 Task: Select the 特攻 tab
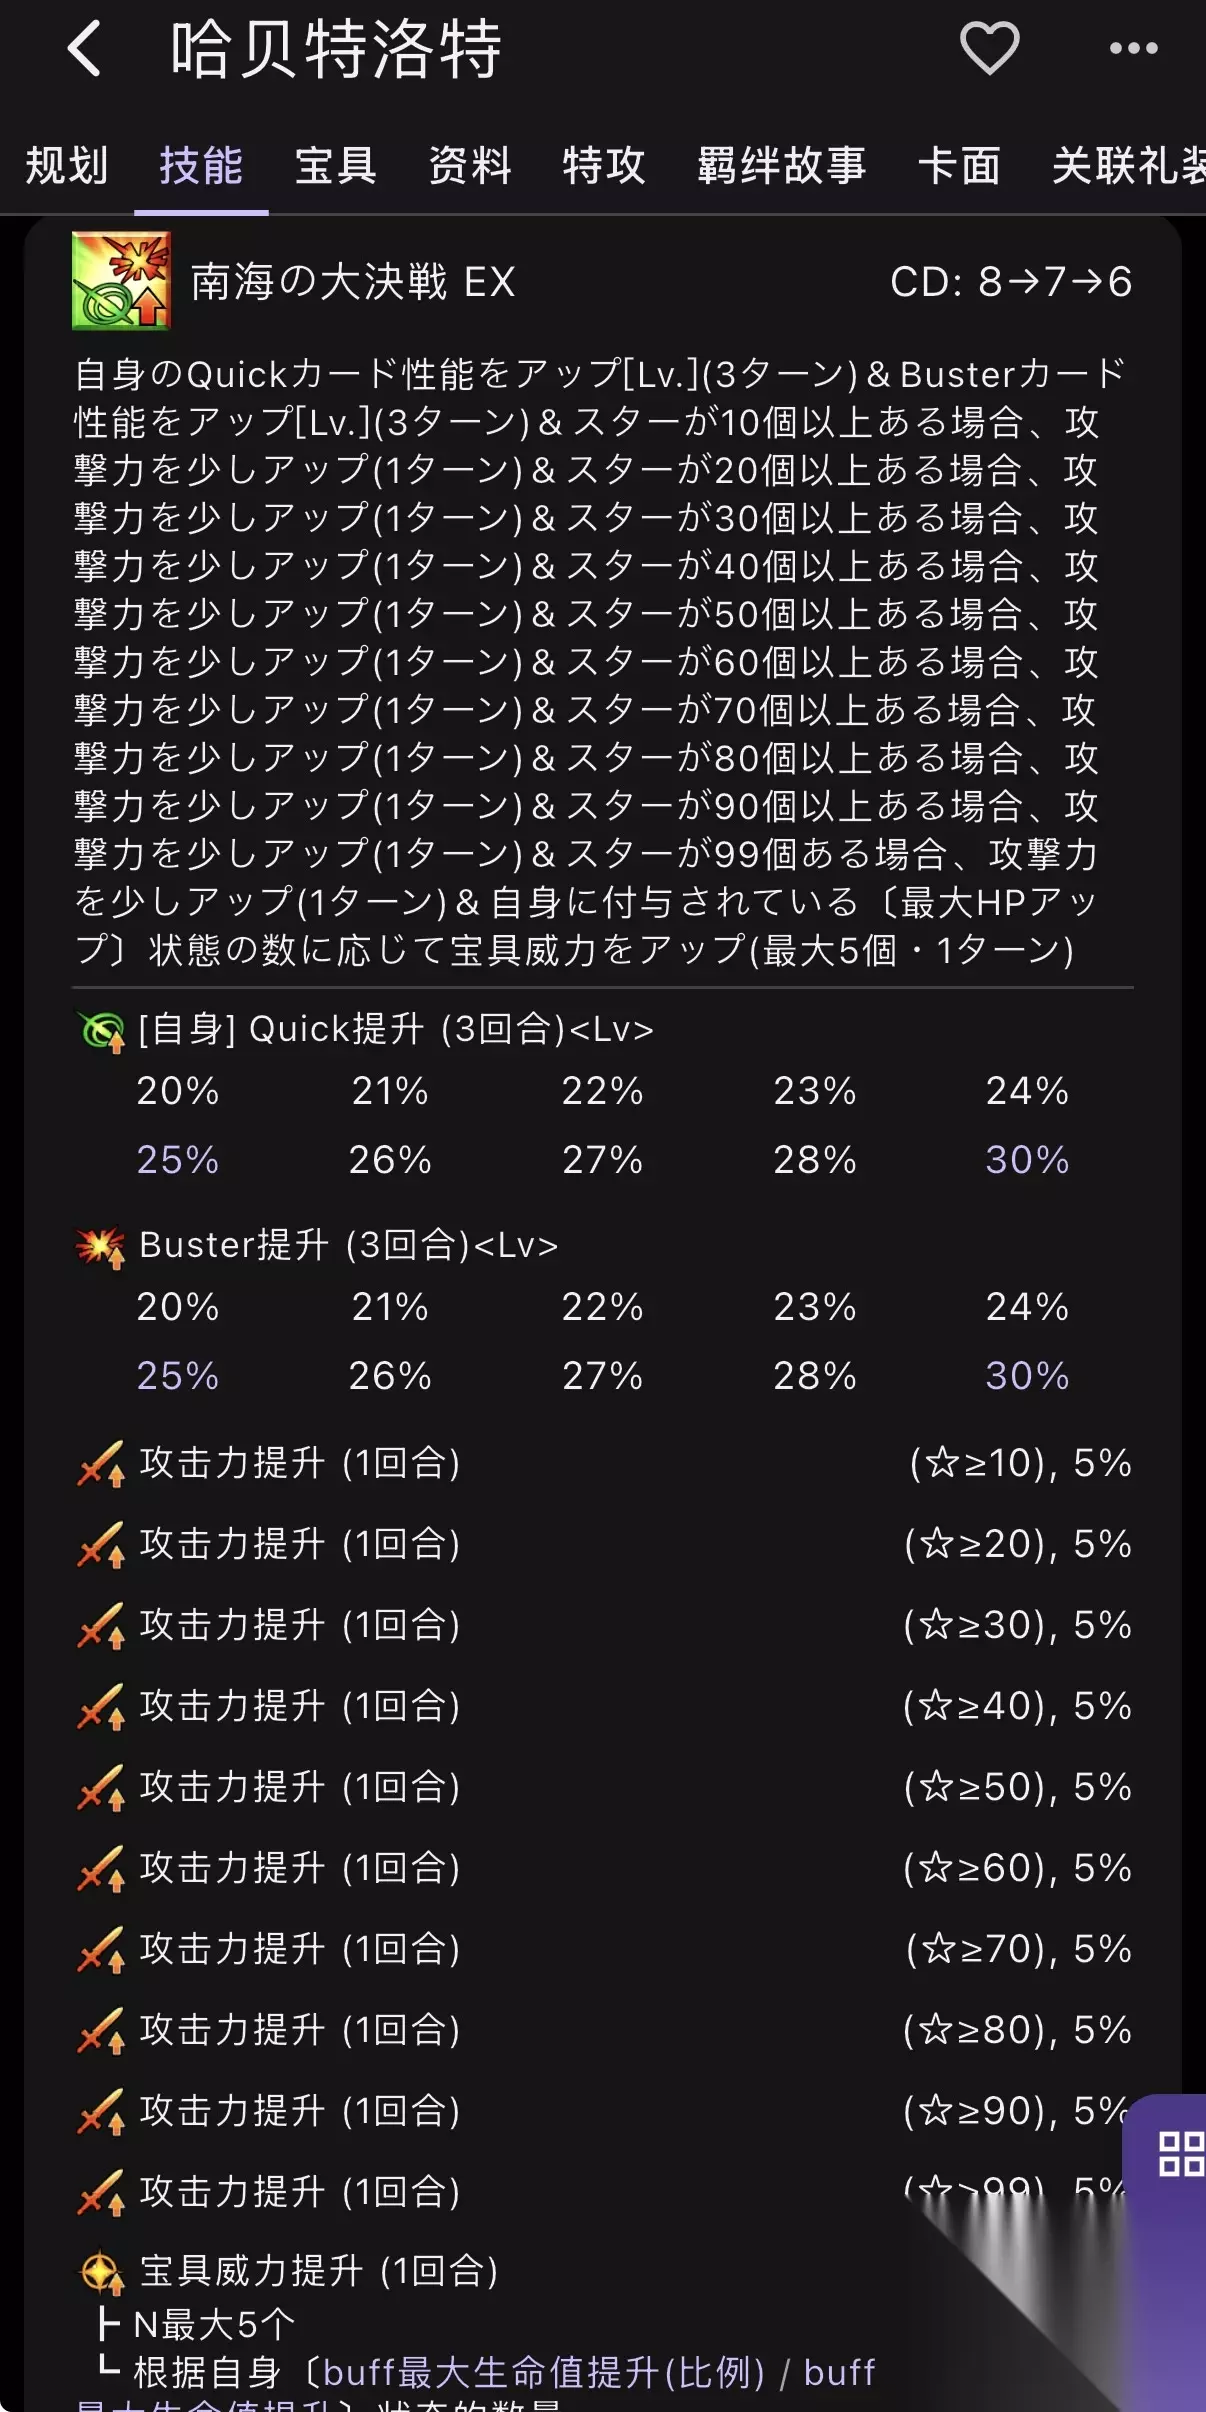pyautogui.click(x=604, y=165)
